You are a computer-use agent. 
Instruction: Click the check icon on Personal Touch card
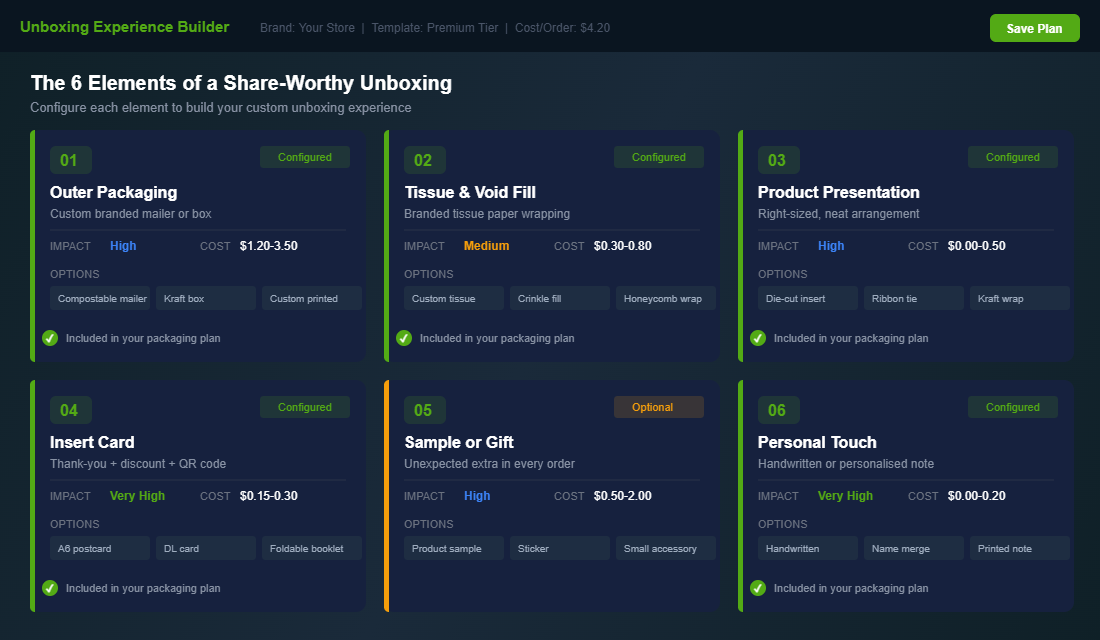(758, 588)
